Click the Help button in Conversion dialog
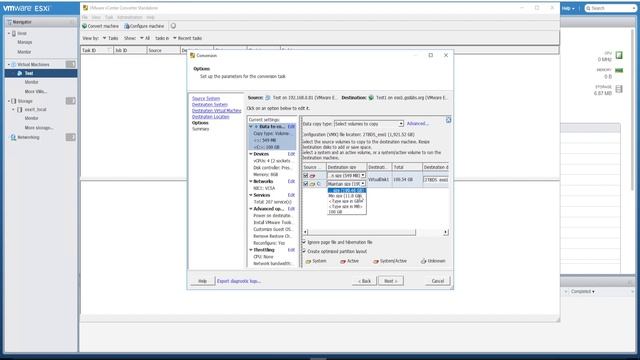This screenshot has width=640, height=360. click(202, 281)
